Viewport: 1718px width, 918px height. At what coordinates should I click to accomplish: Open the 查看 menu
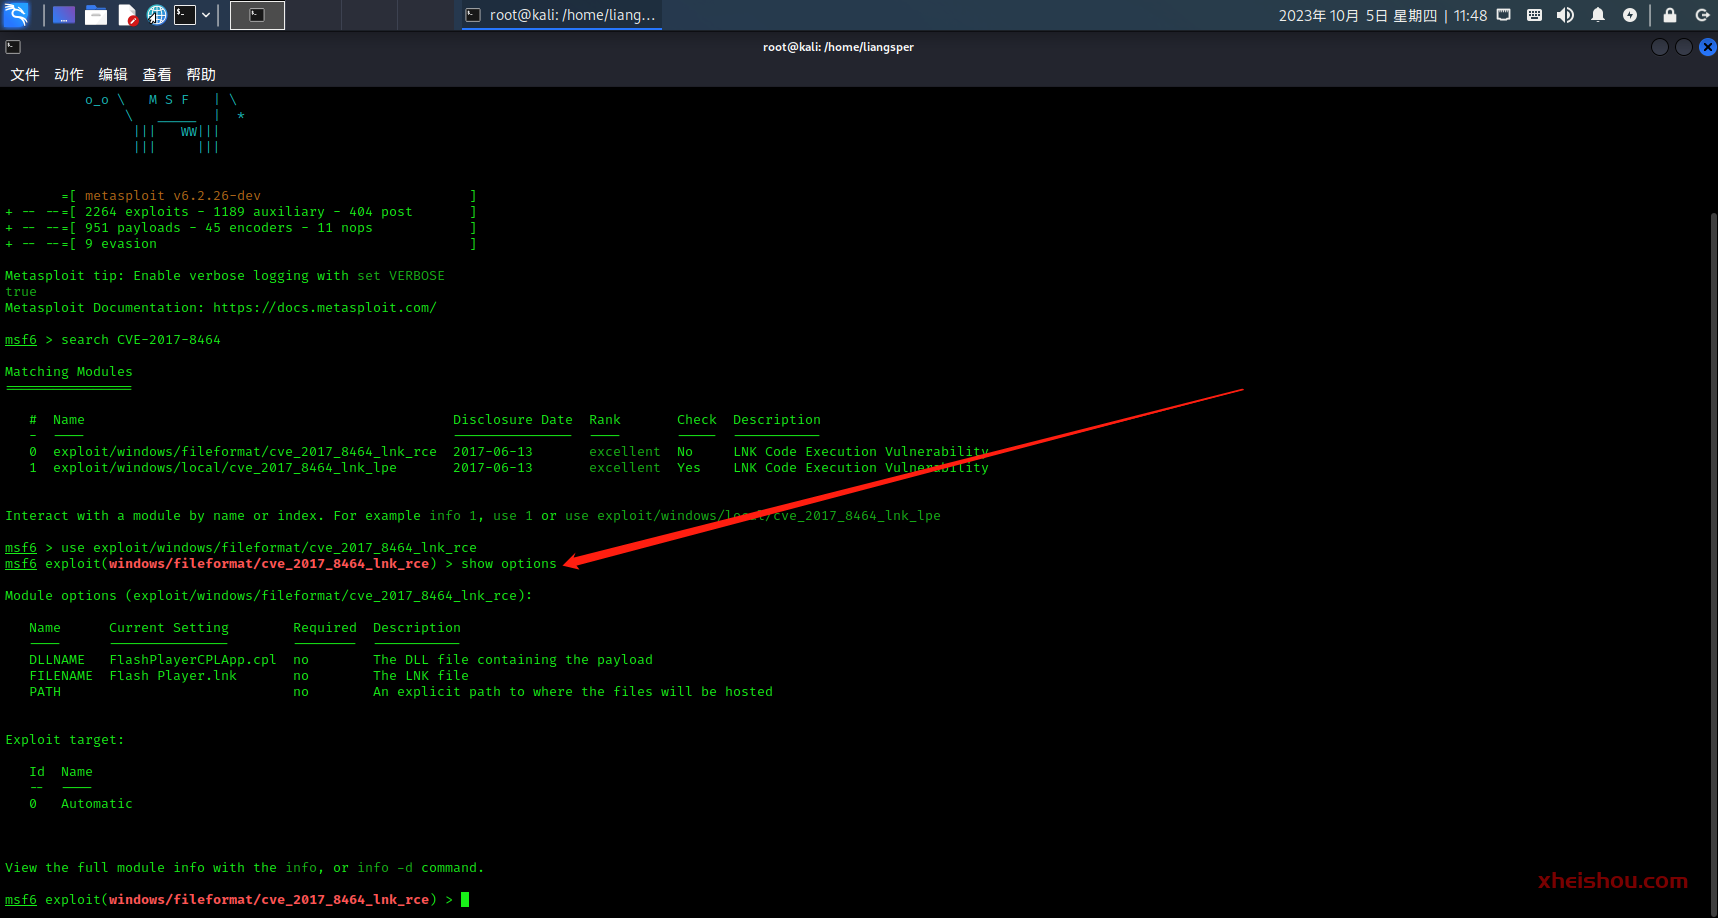click(157, 75)
